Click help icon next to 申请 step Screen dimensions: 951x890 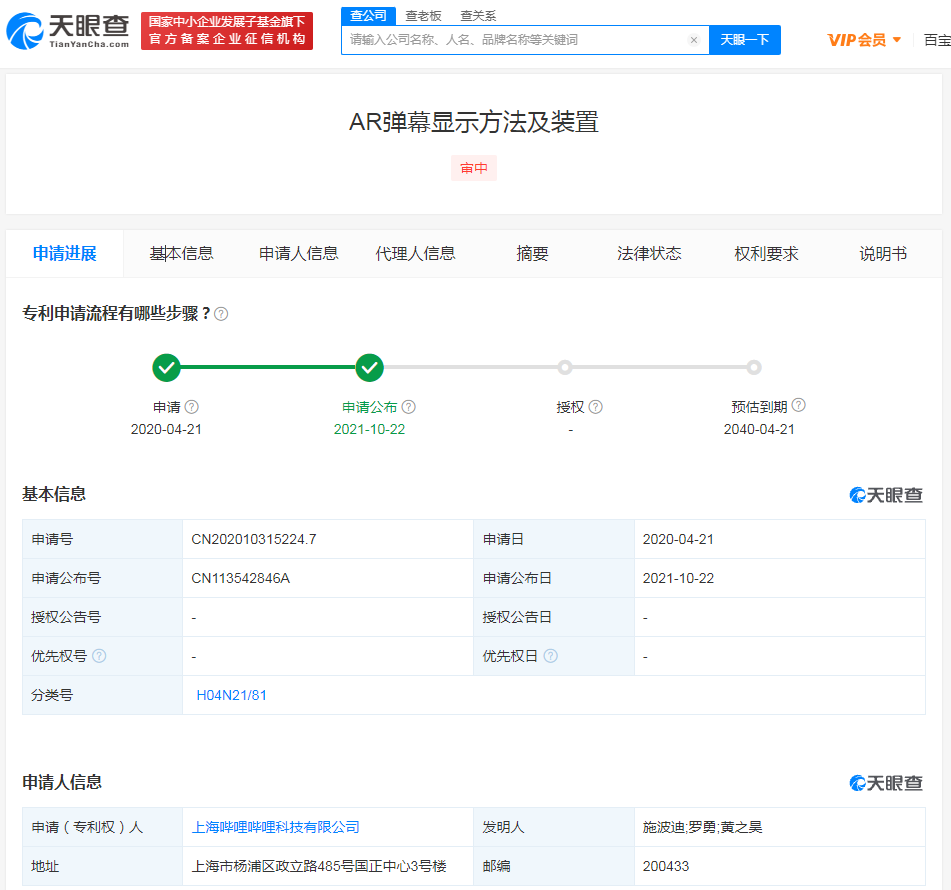191,407
